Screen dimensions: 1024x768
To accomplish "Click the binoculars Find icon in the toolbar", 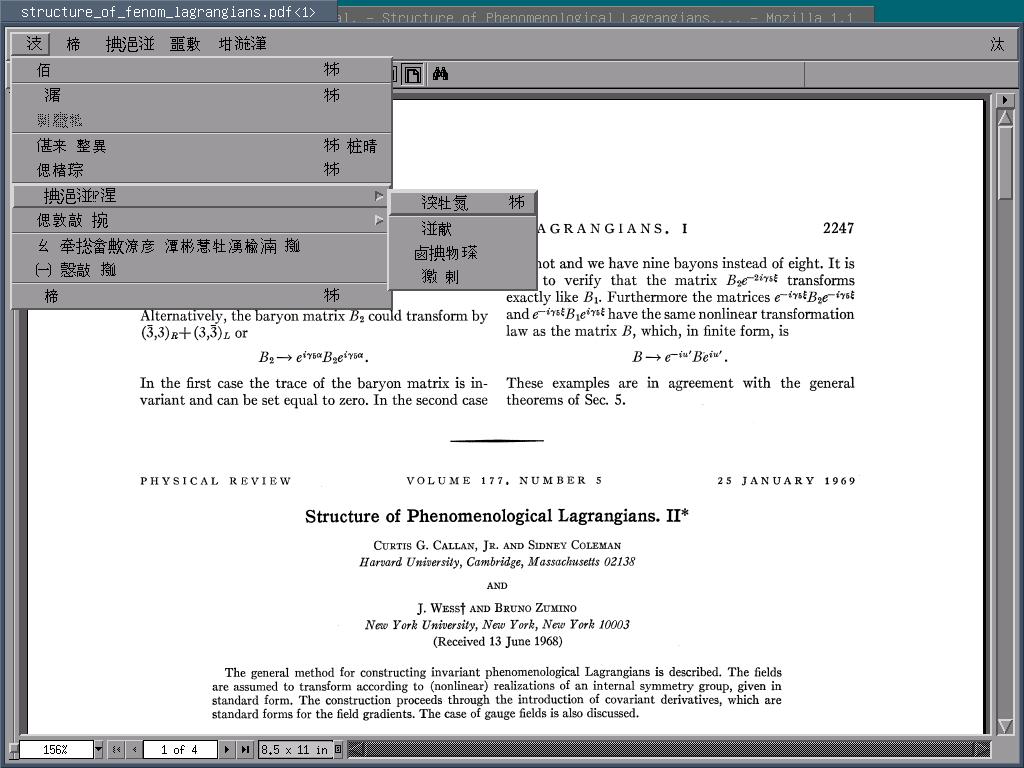I will 440,74.
